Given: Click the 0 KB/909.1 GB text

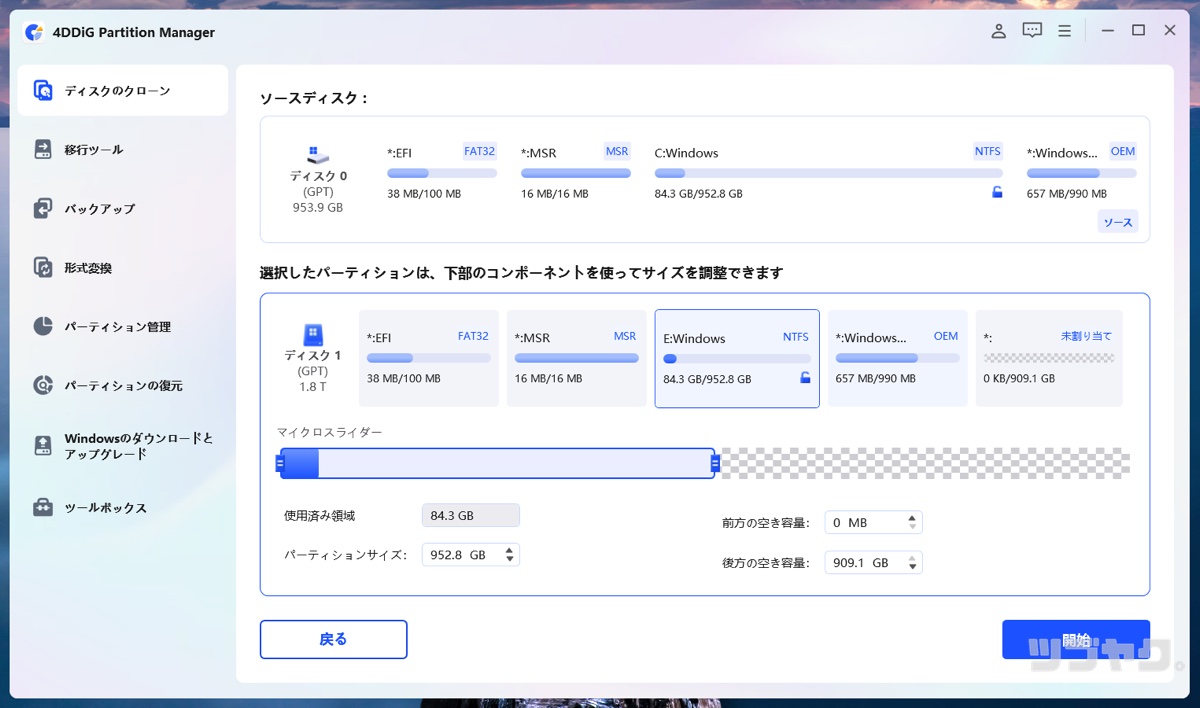Looking at the screenshot, I should point(1019,378).
